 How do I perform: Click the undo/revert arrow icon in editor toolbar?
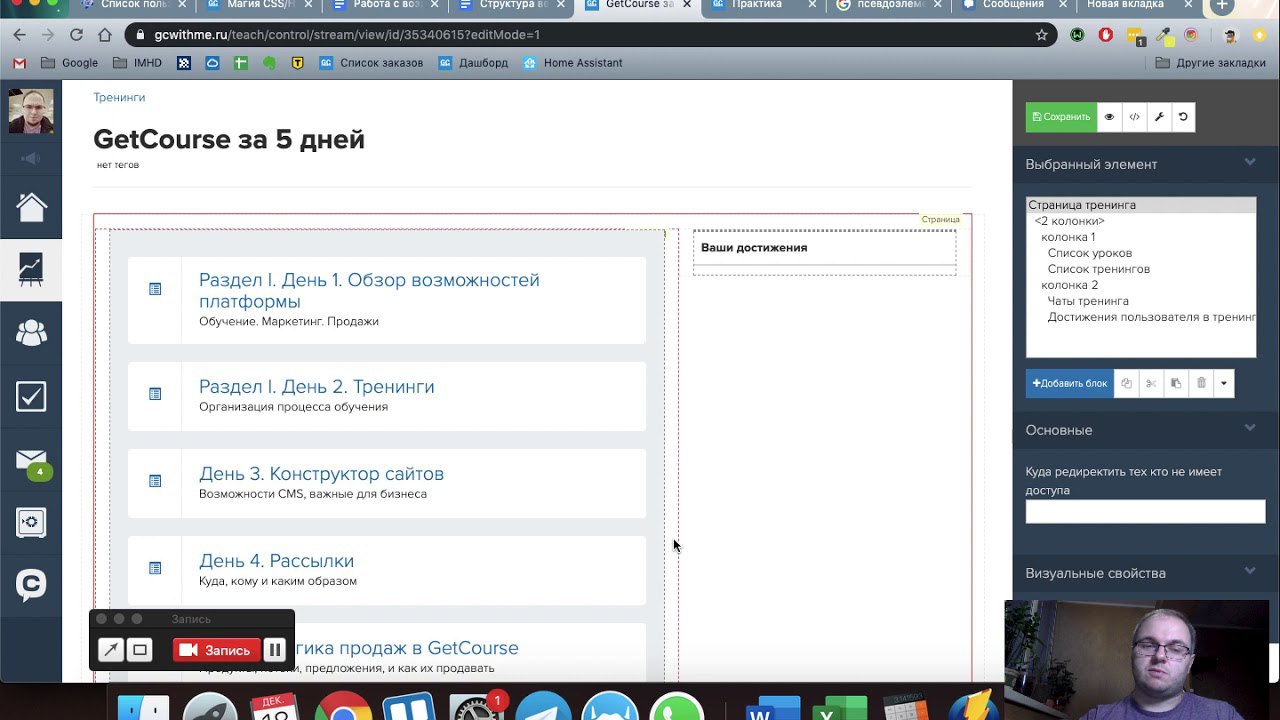[1183, 117]
